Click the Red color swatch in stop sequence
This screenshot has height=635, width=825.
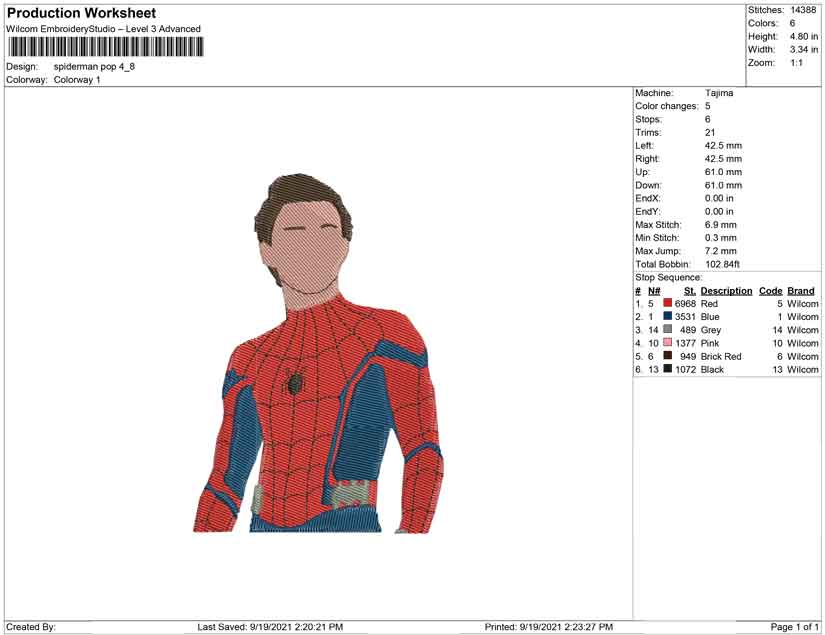(668, 303)
